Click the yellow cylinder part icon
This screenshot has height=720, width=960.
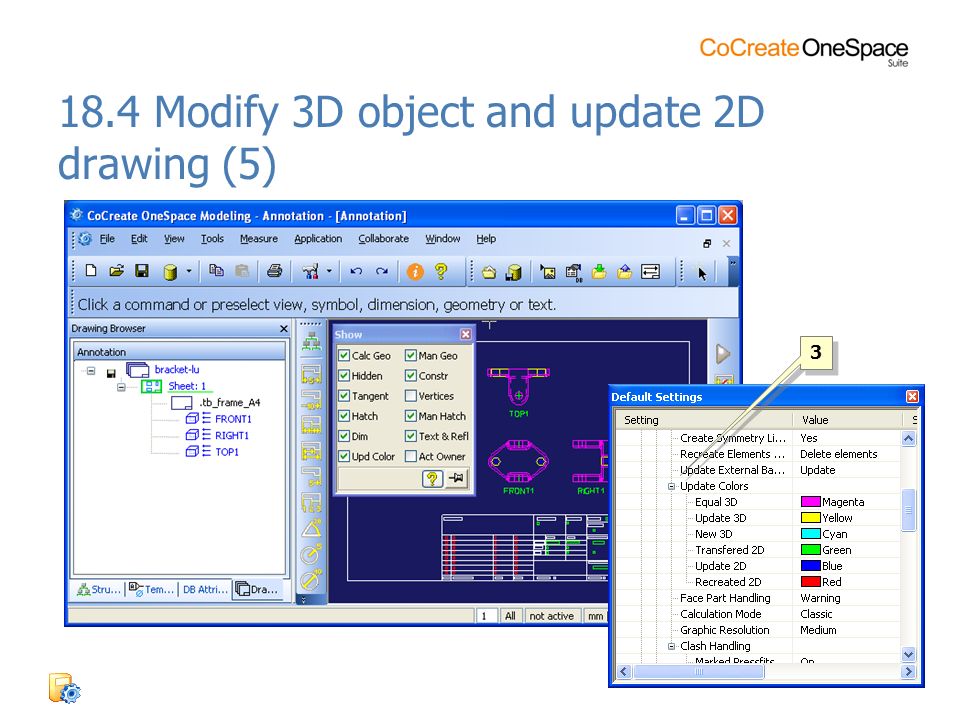pyautogui.click(x=170, y=271)
